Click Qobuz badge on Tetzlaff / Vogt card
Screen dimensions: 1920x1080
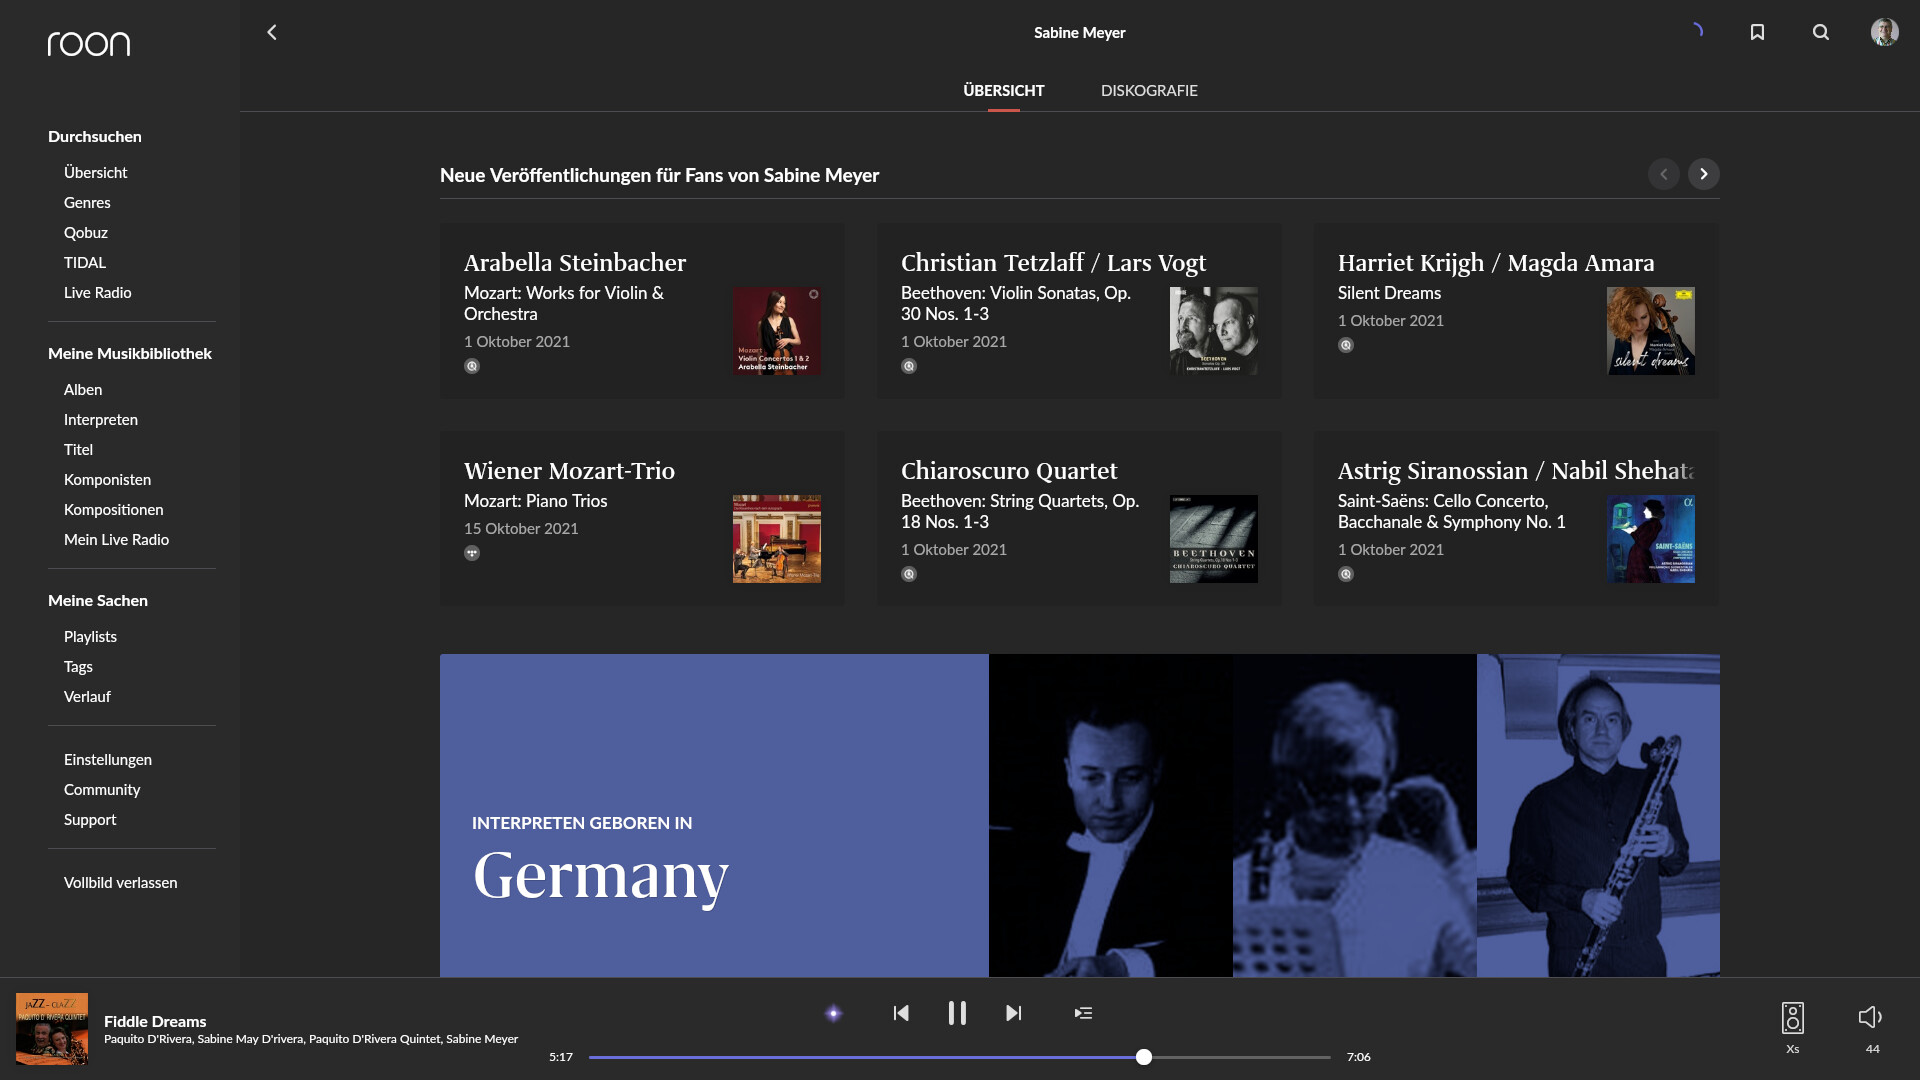909,366
